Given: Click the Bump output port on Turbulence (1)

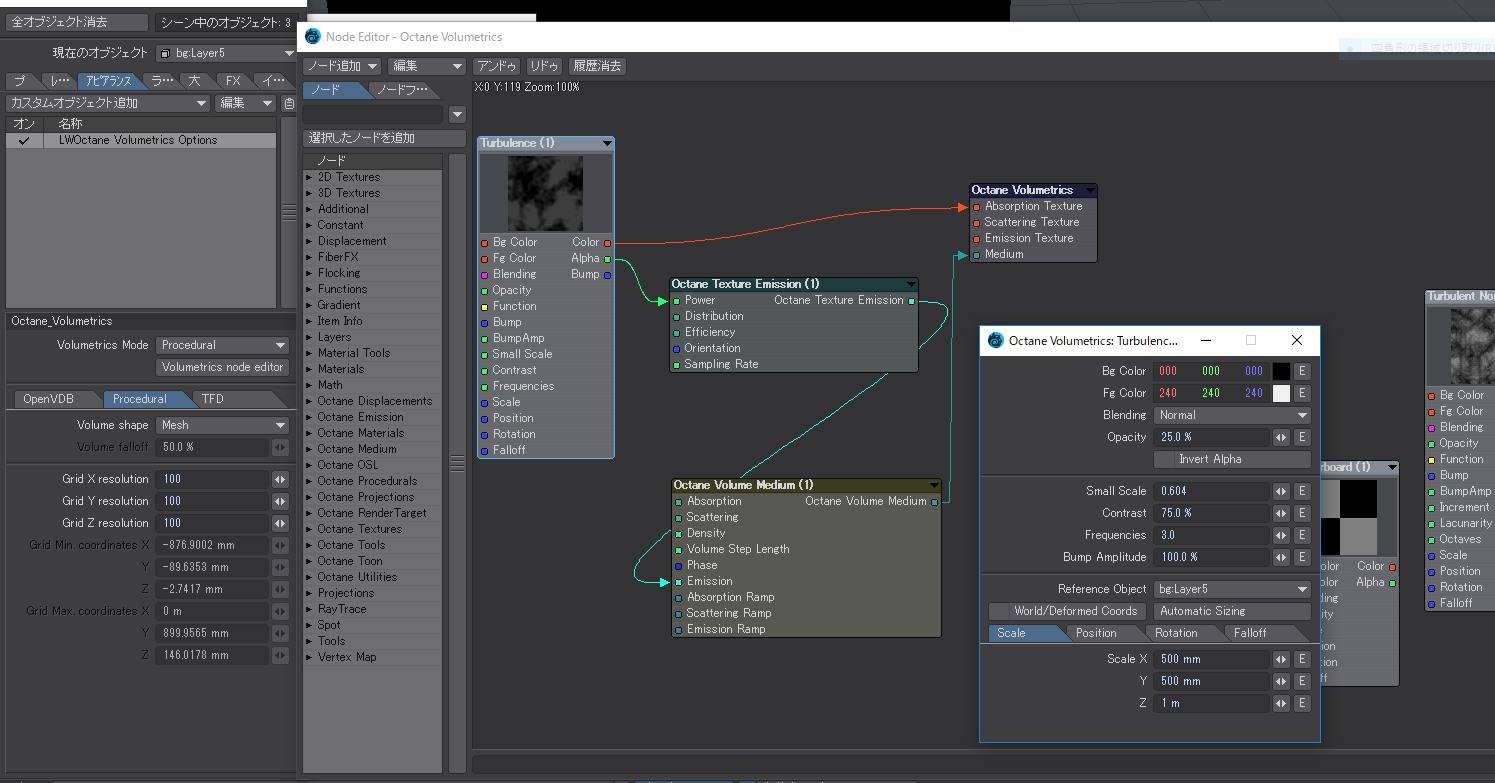Looking at the screenshot, I should pyautogui.click(x=607, y=274).
